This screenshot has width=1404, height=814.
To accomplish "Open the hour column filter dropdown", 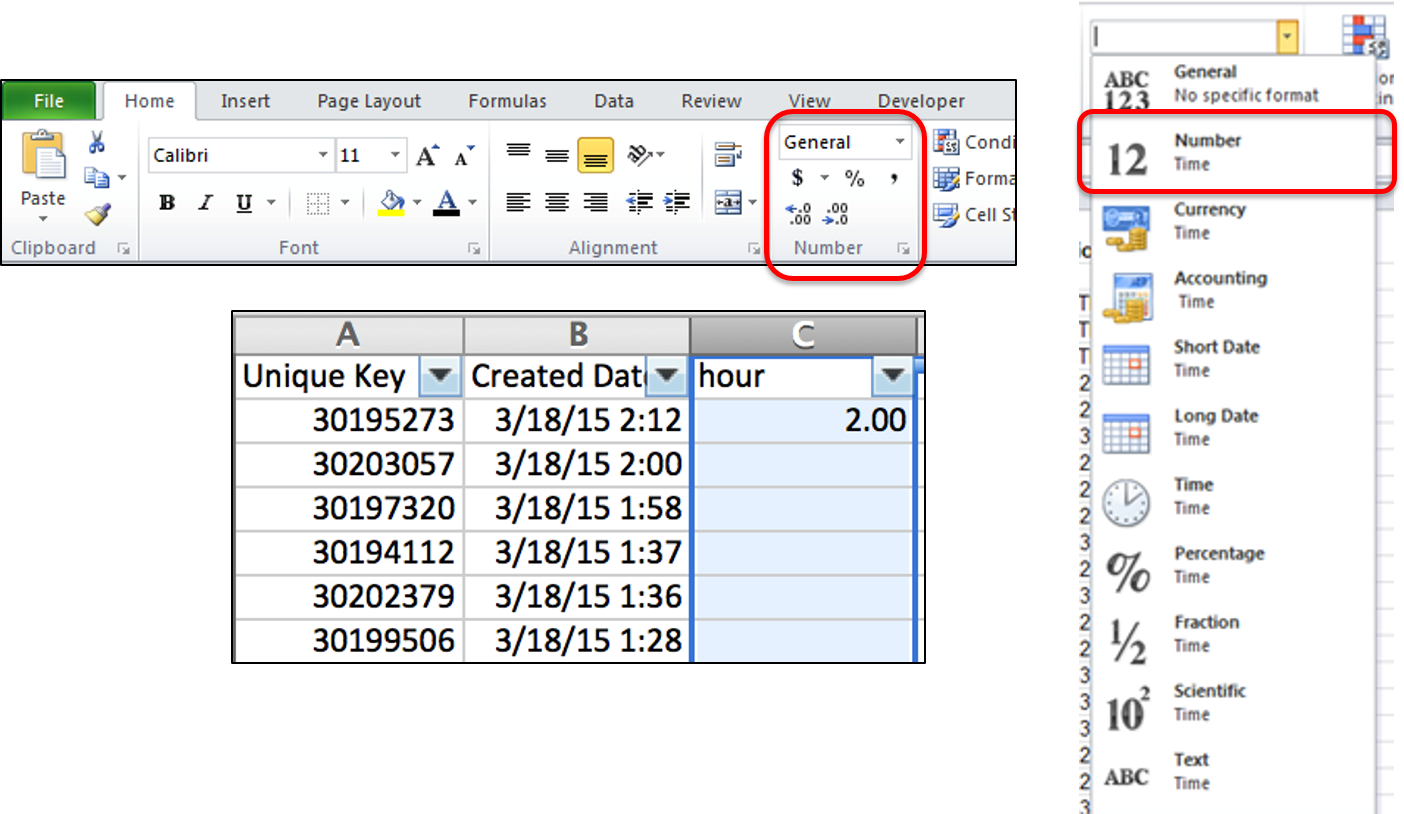I will tap(893, 376).
